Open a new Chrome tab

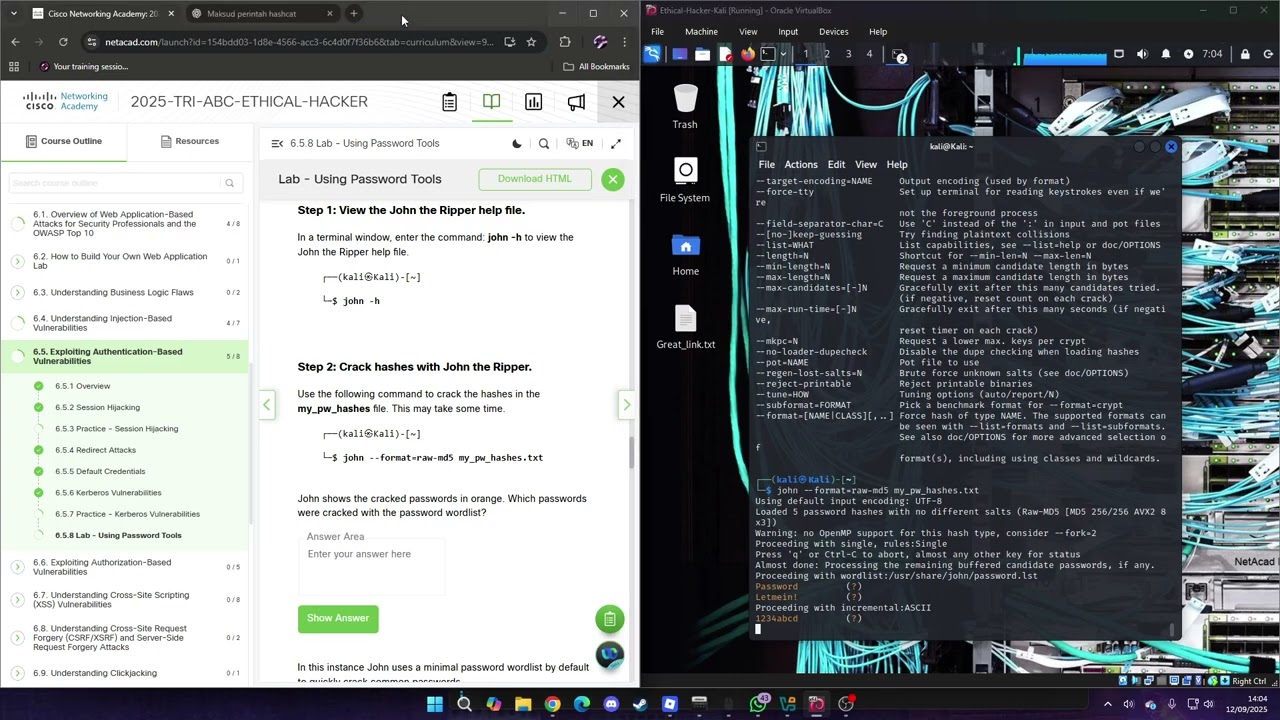(354, 14)
